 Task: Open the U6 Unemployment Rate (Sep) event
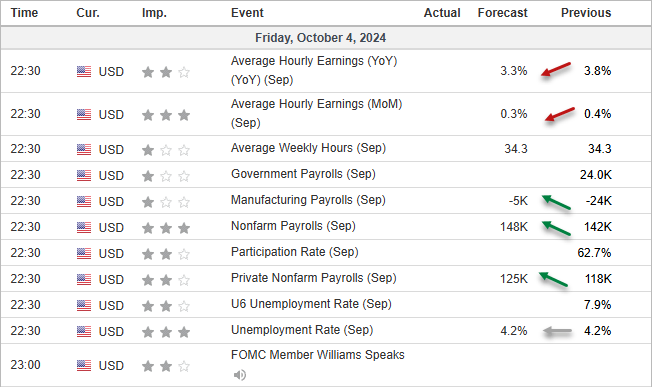click(x=311, y=304)
